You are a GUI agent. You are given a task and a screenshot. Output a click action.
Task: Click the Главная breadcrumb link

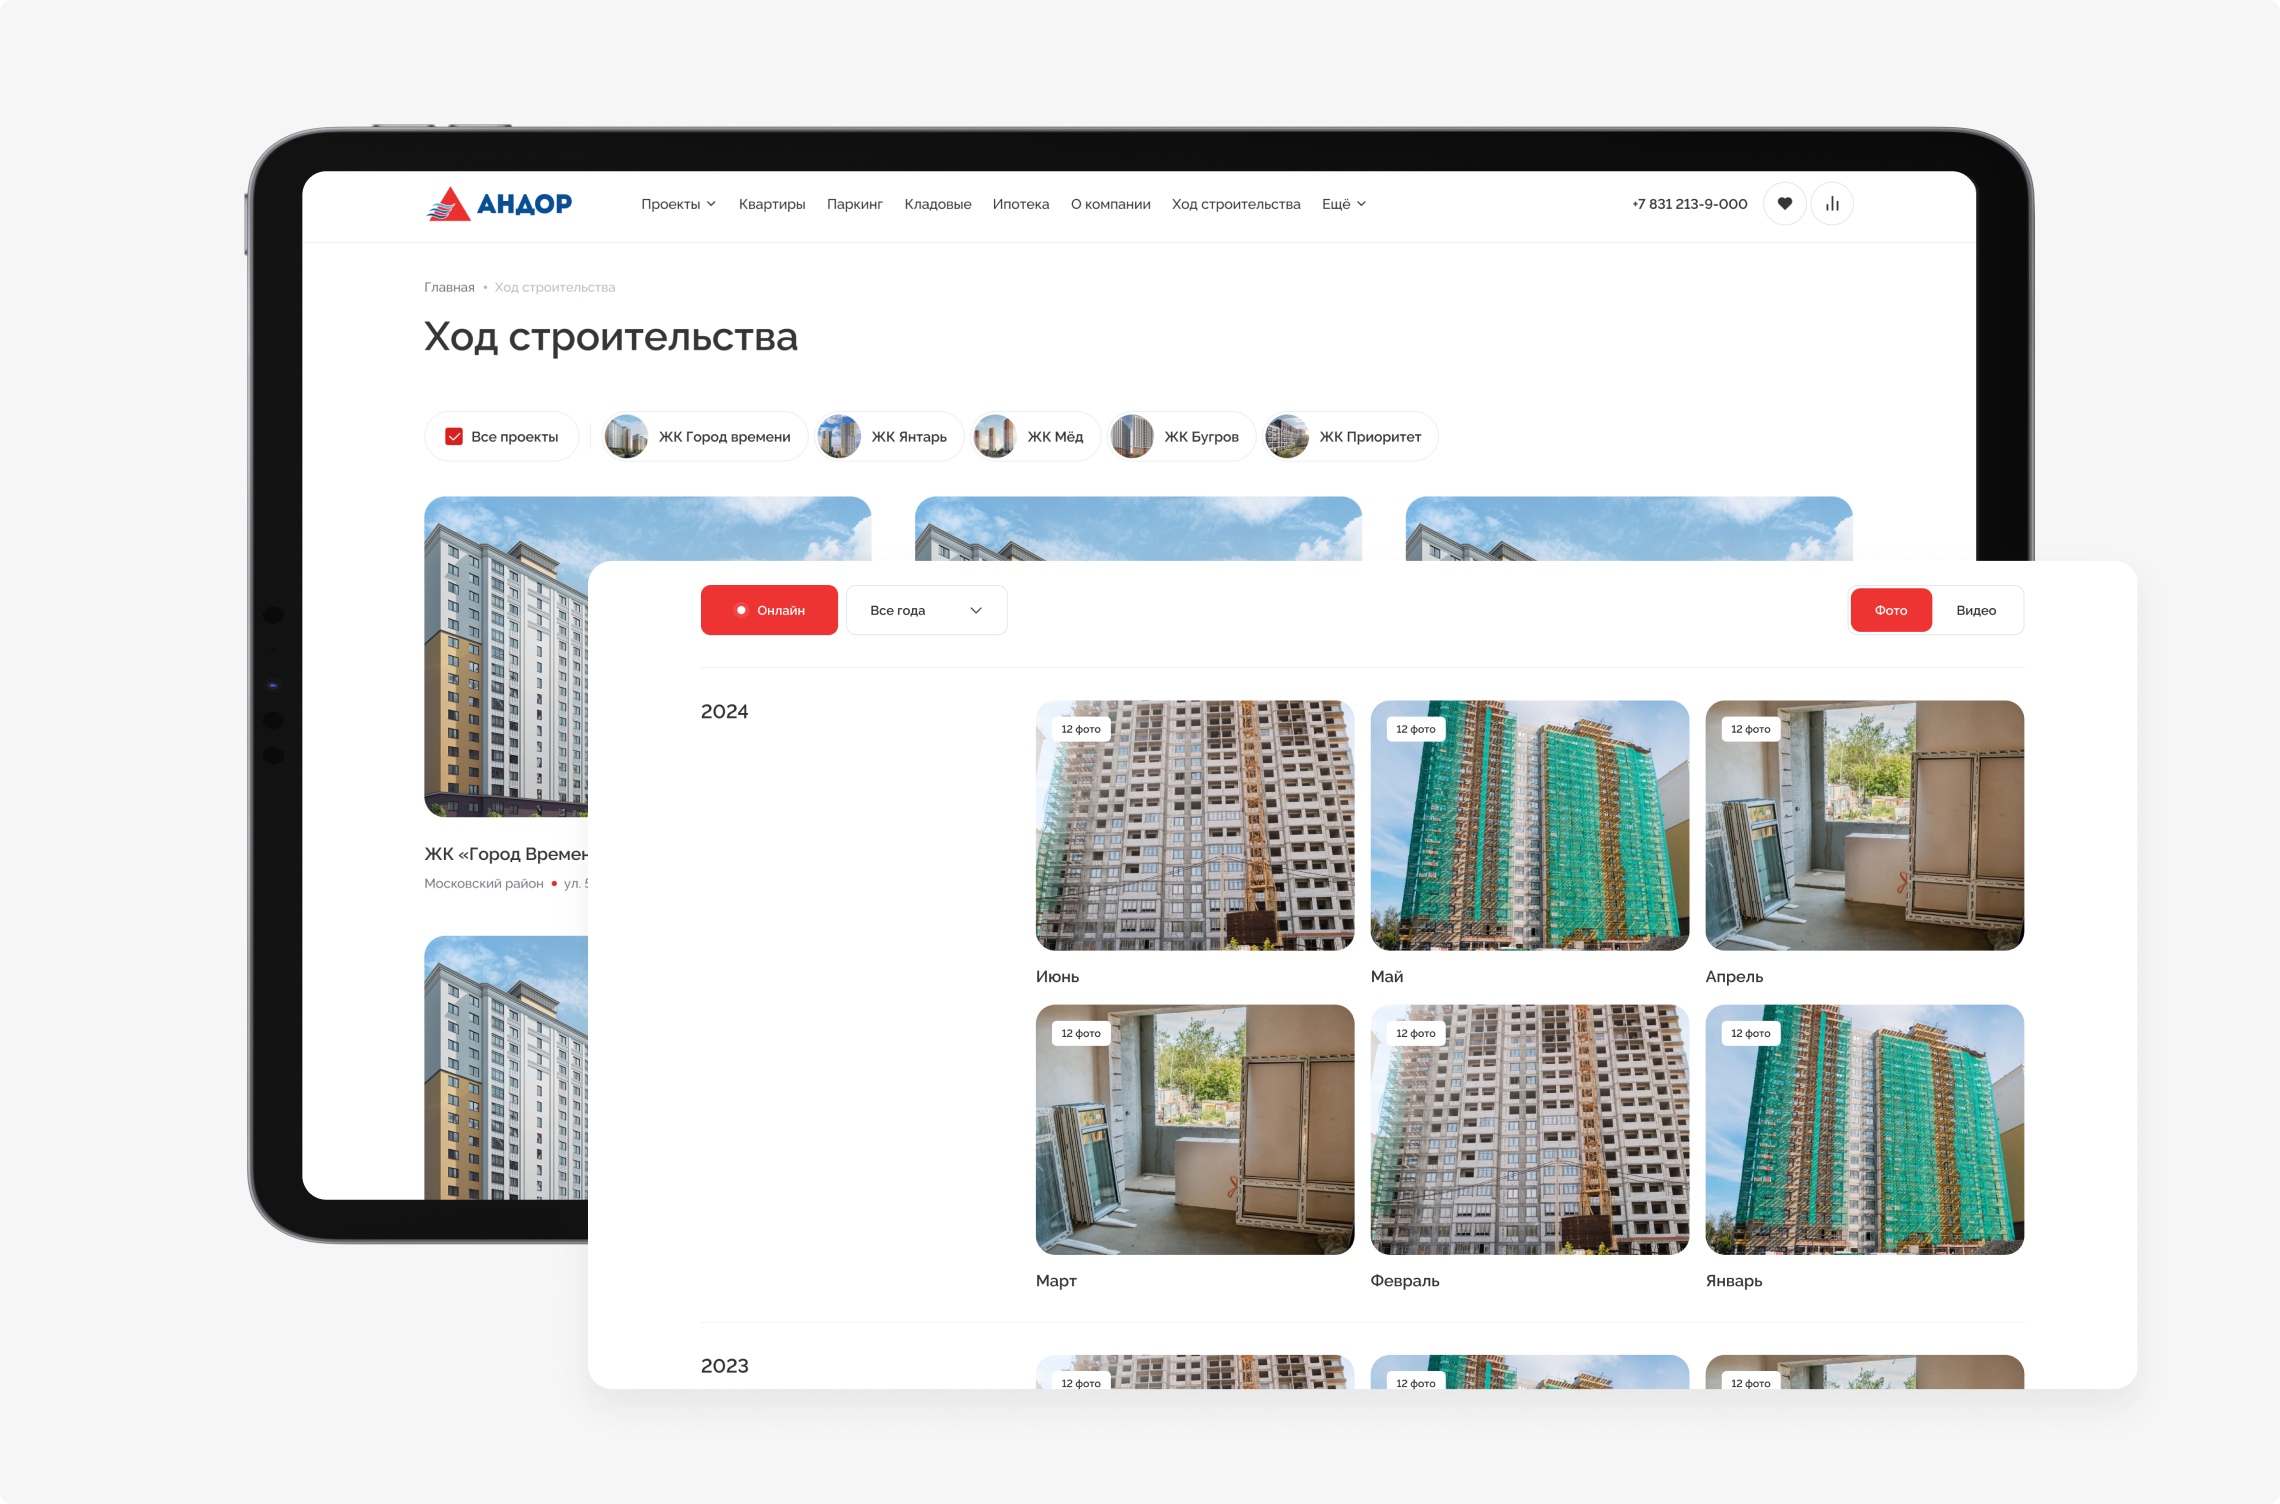[449, 287]
